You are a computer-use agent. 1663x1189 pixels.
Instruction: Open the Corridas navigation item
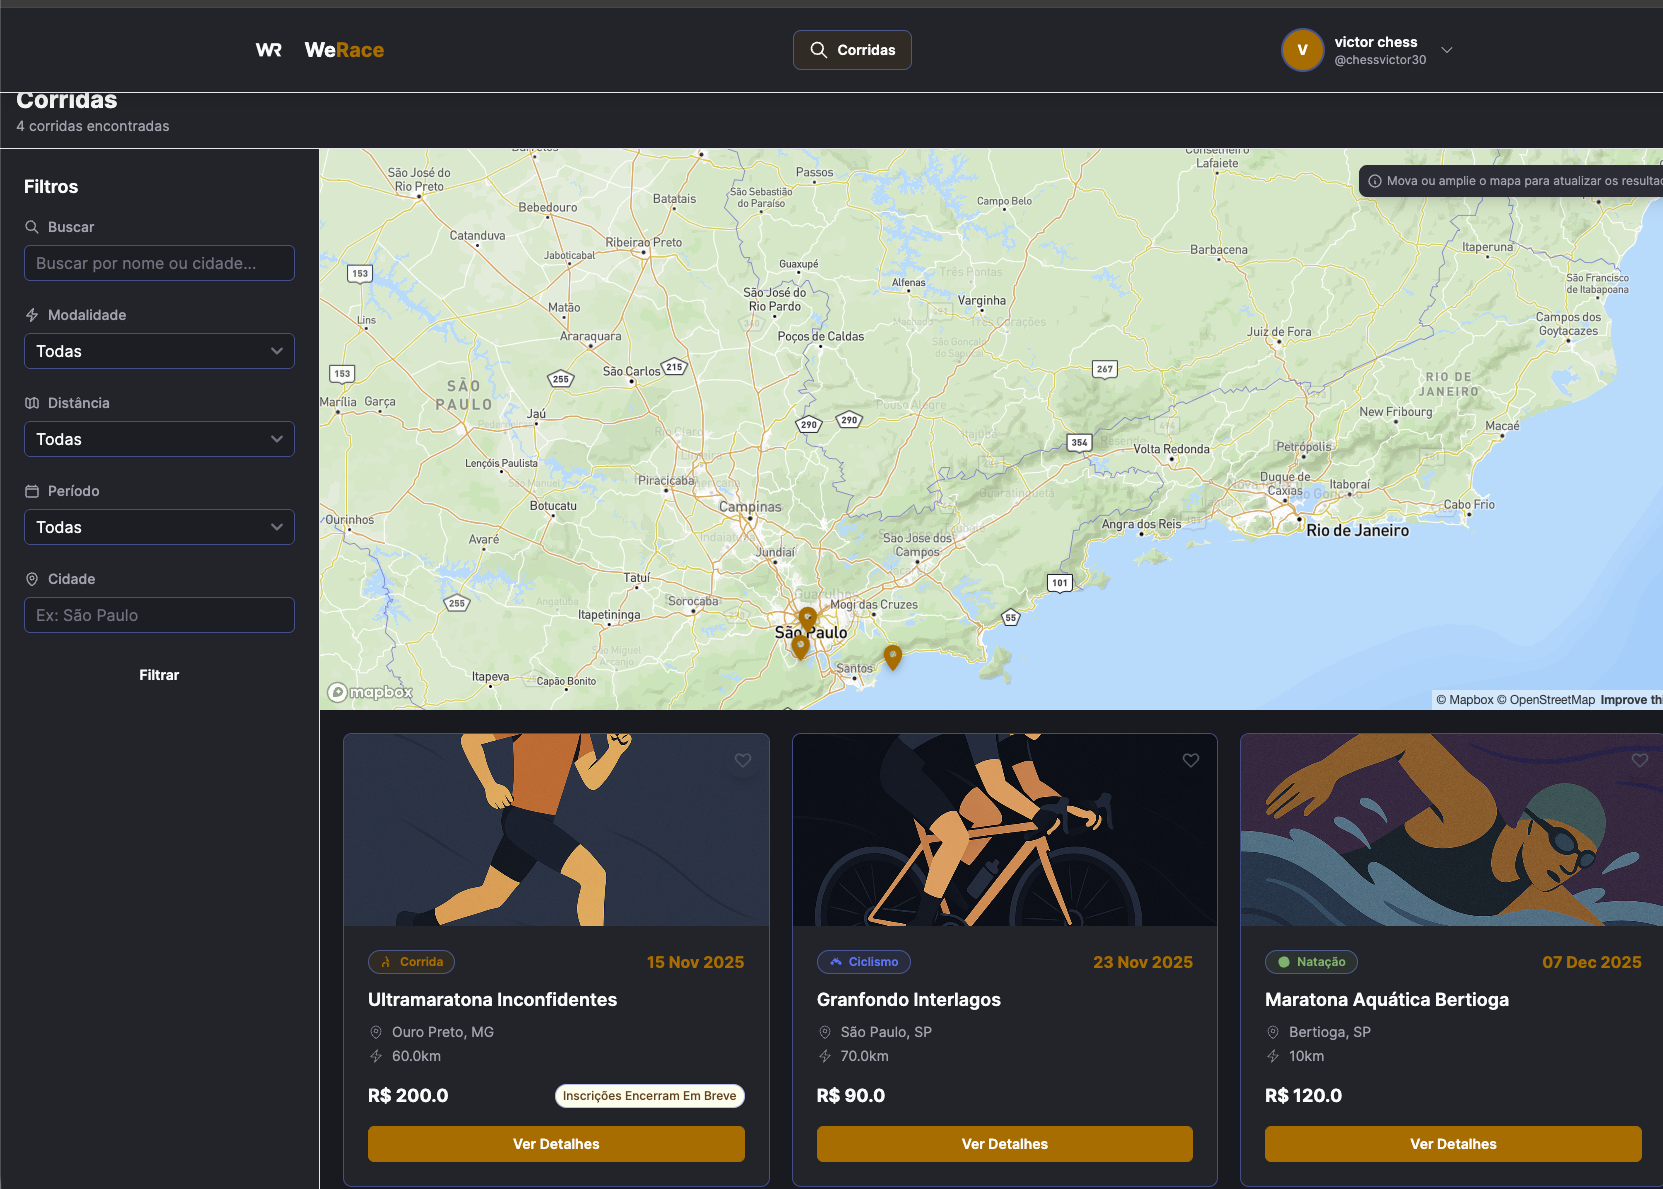pyautogui.click(x=852, y=50)
